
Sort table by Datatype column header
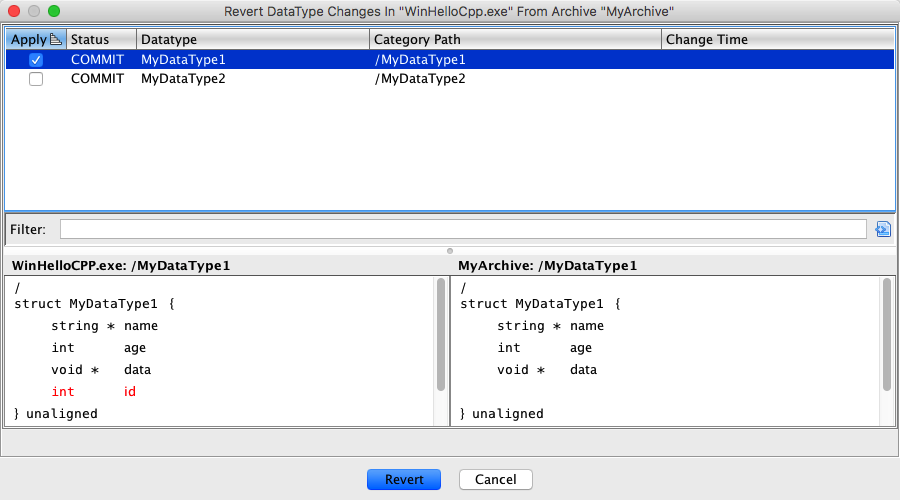click(x=252, y=40)
